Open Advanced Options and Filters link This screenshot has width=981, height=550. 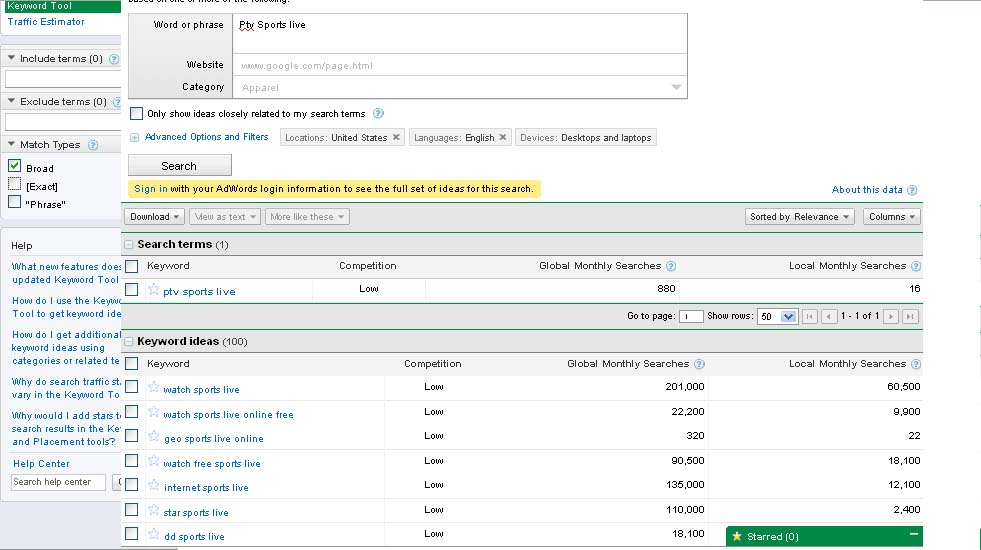pyautogui.click(x=206, y=137)
